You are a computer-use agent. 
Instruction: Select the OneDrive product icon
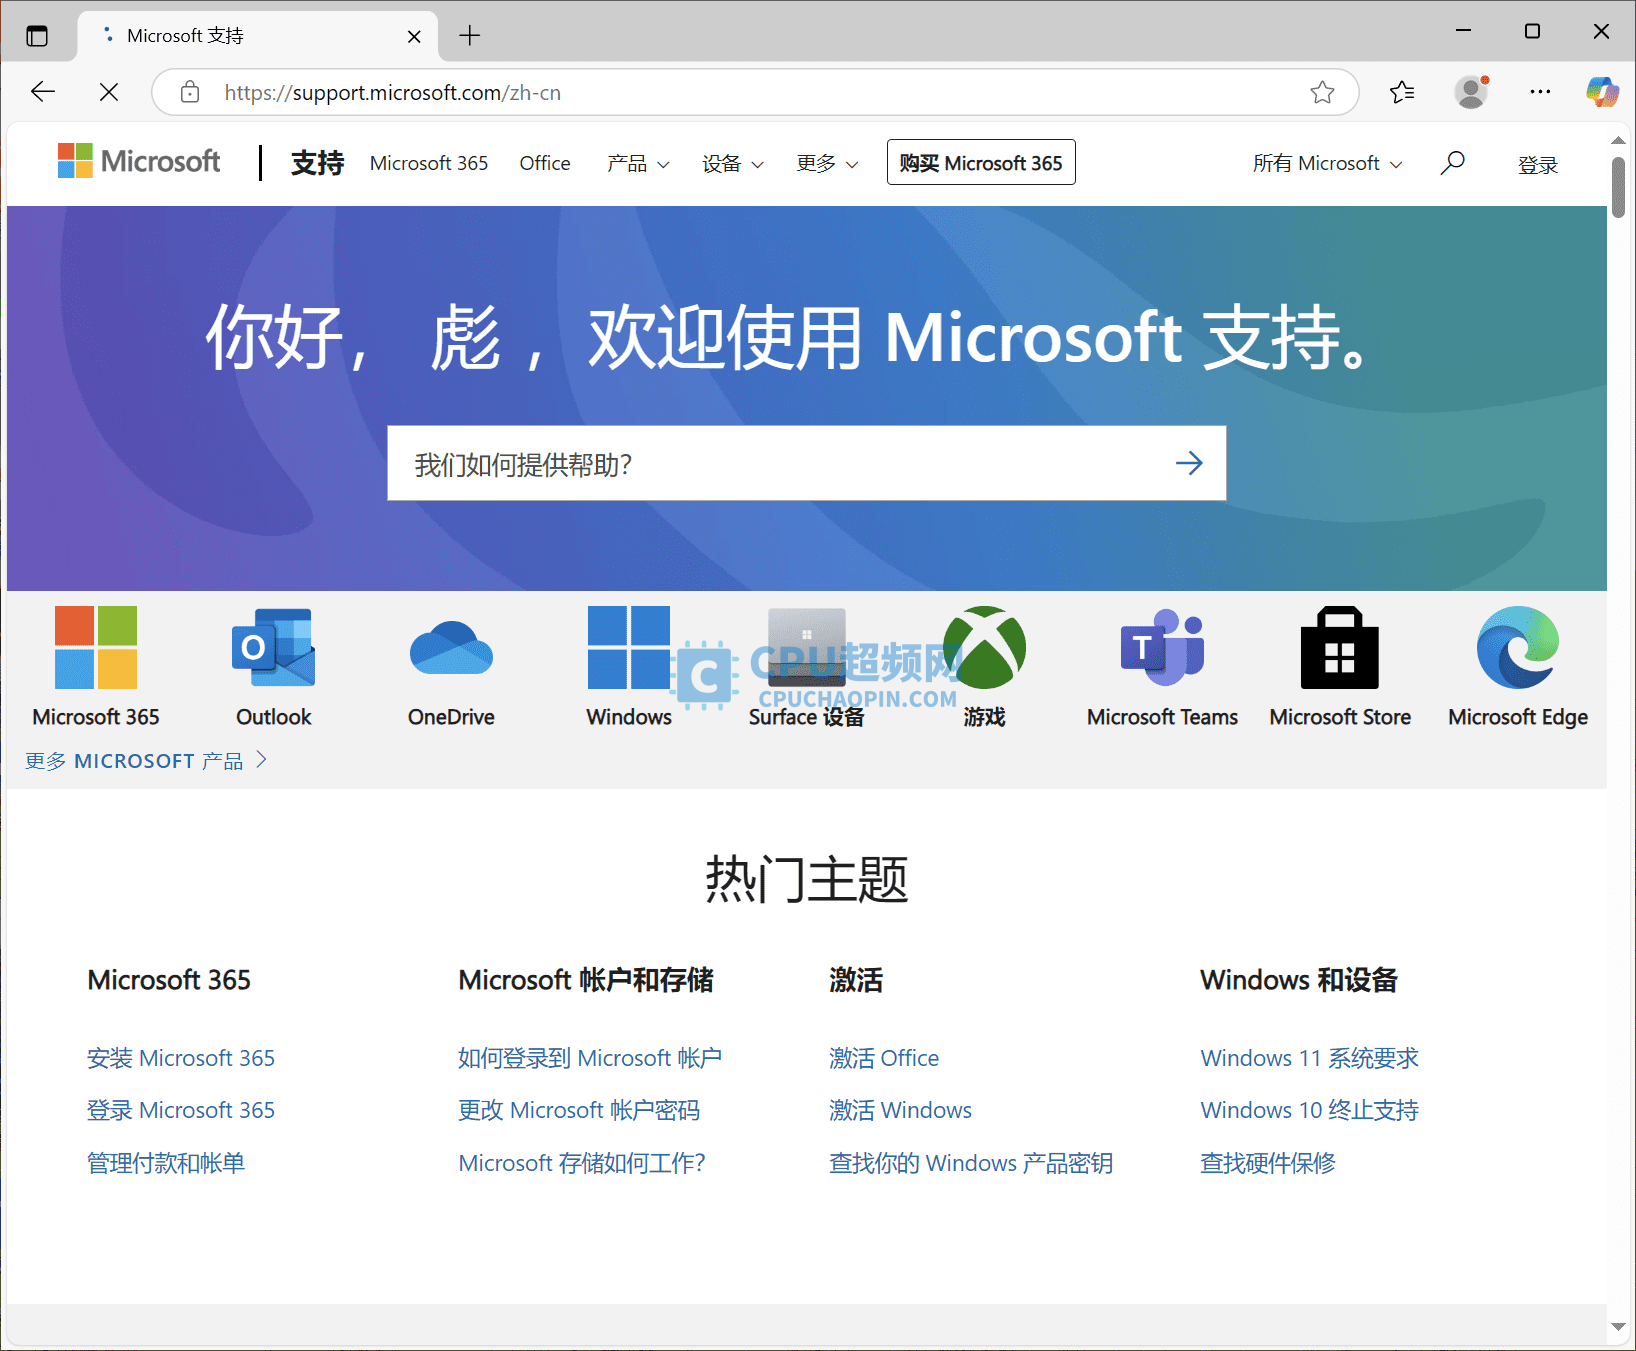[x=450, y=648]
